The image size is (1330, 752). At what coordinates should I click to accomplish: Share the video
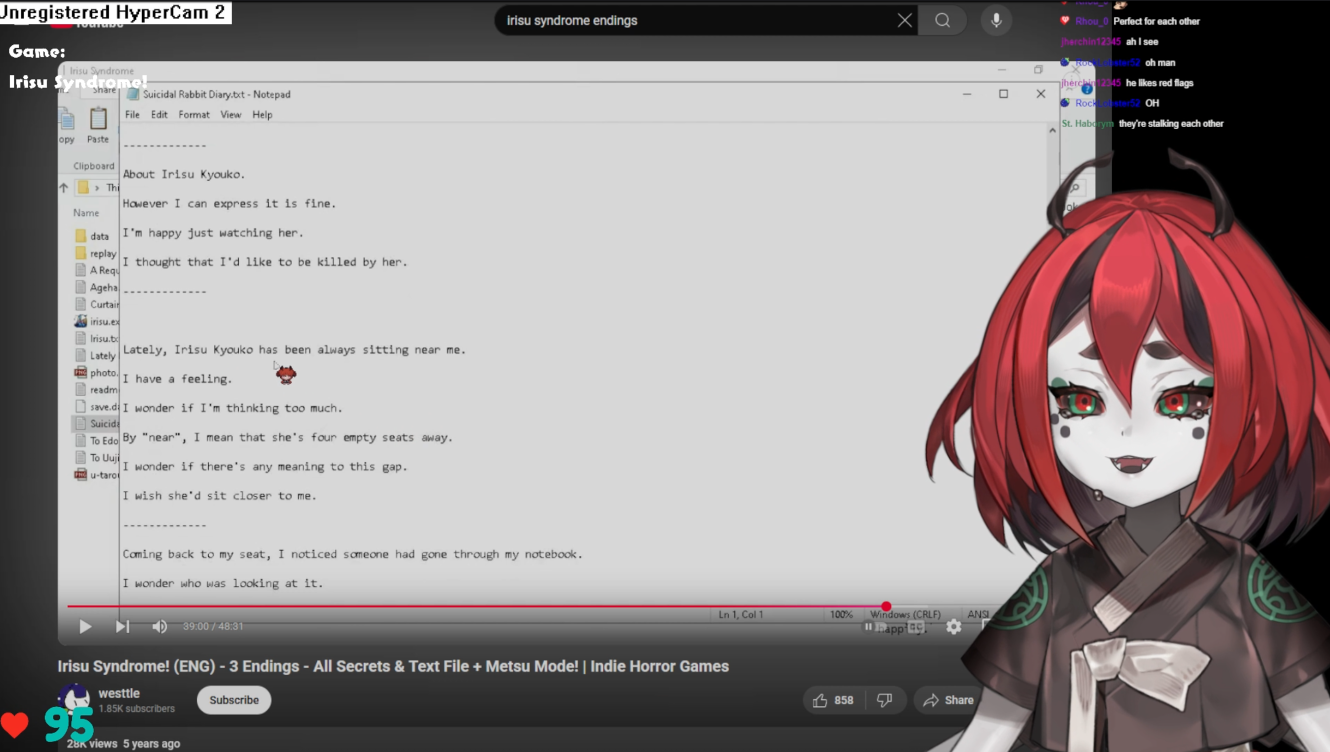(x=948, y=700)
